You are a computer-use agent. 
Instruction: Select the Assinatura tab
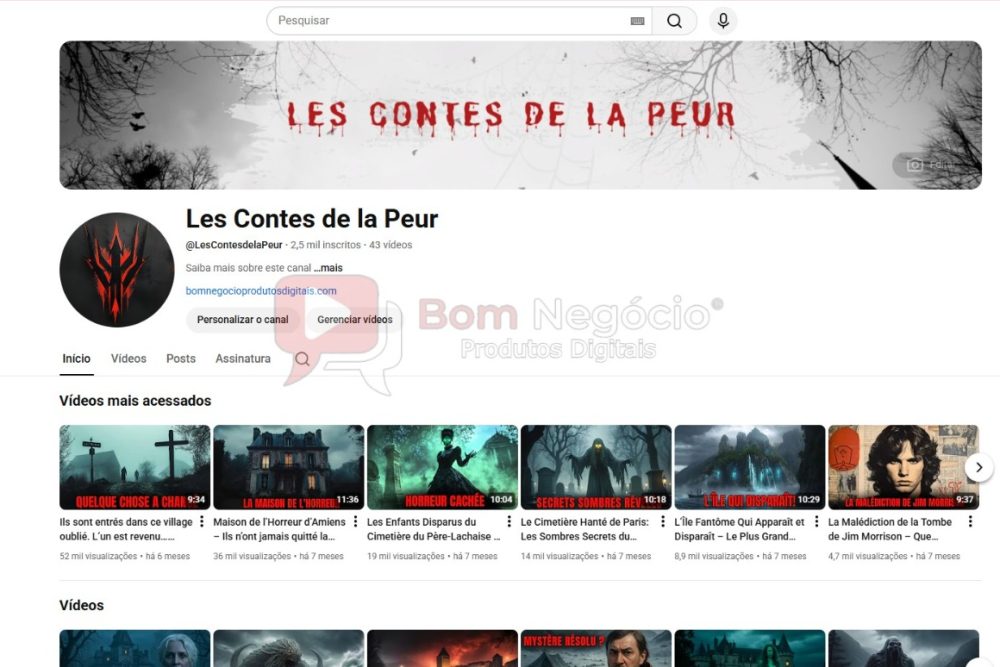pyautogui.click(x=242, y=358)
